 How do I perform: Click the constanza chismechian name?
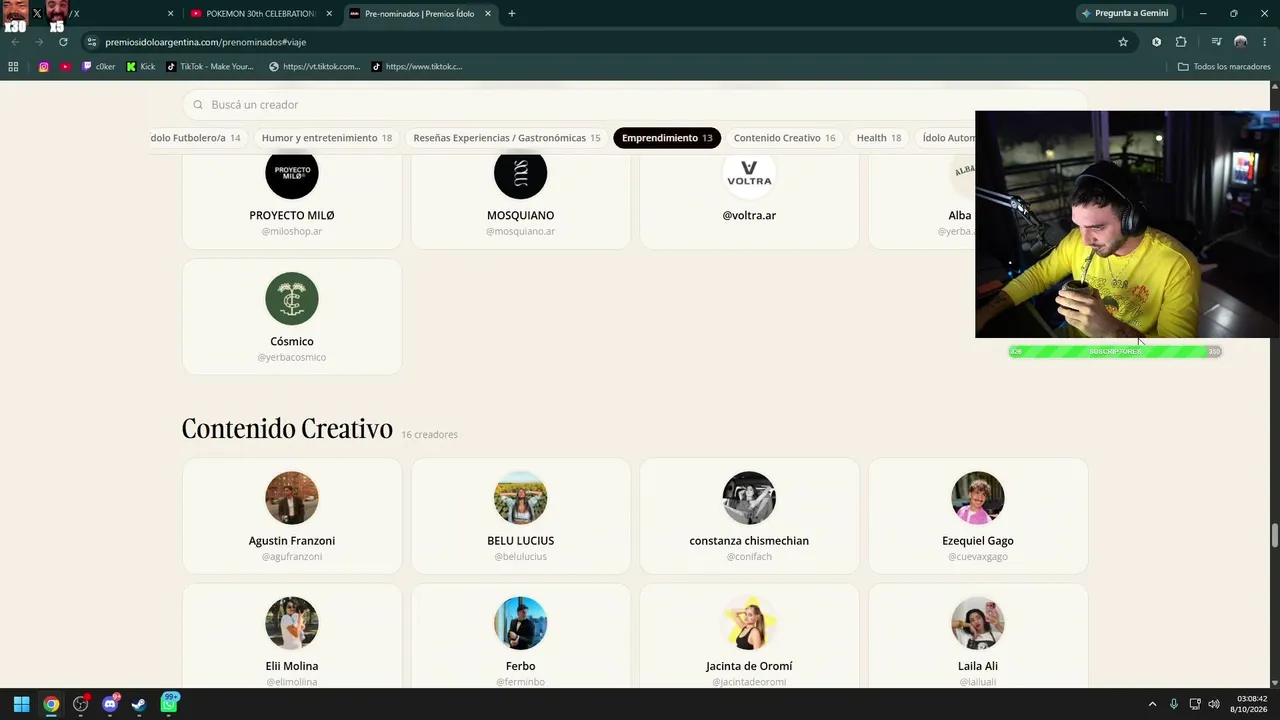coord(749,541)
